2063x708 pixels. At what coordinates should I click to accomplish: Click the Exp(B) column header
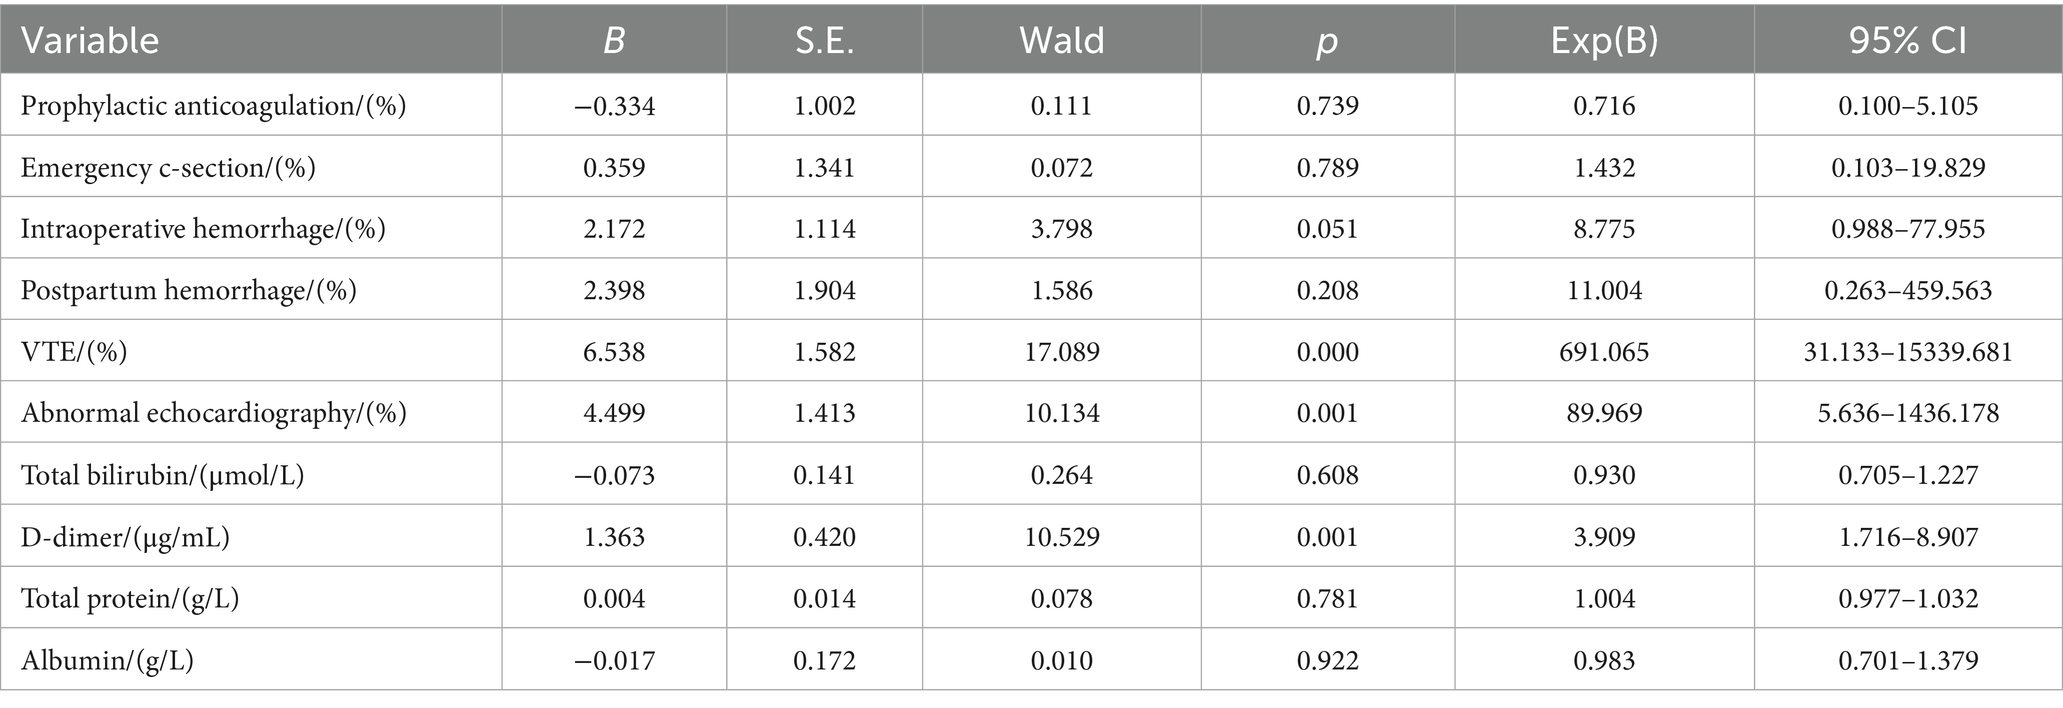1604,41
